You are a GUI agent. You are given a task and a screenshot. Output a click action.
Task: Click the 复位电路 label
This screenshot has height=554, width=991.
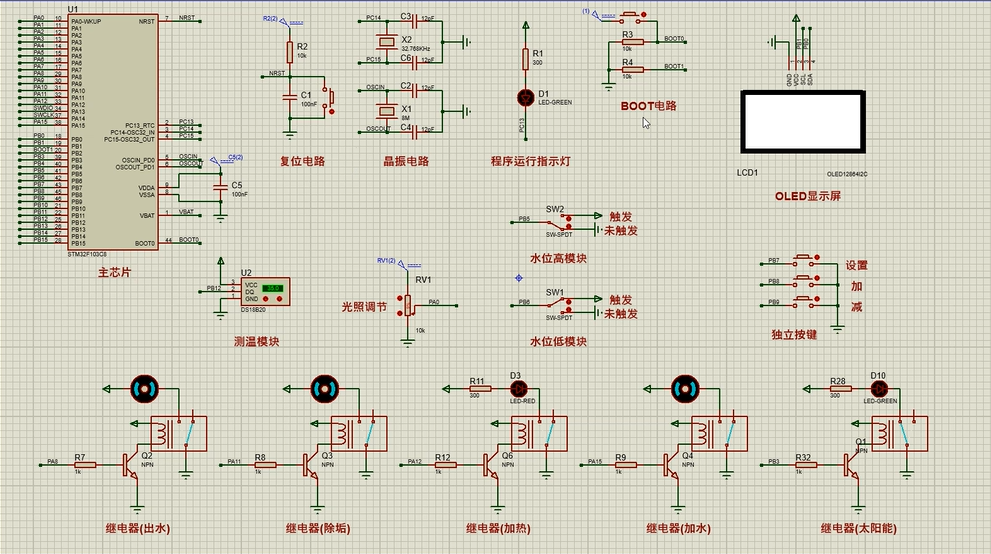303,161
